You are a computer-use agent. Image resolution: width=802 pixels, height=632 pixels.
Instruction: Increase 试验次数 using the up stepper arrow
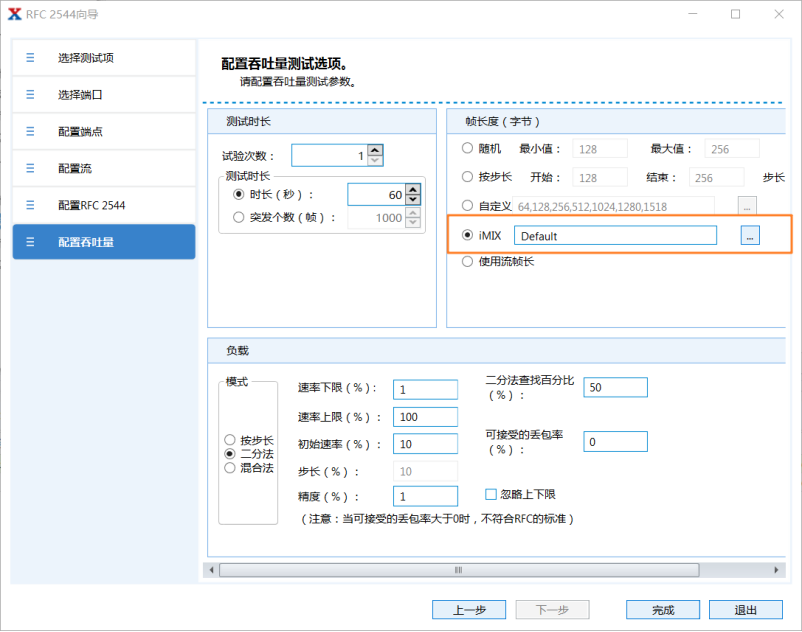point(374,150)
